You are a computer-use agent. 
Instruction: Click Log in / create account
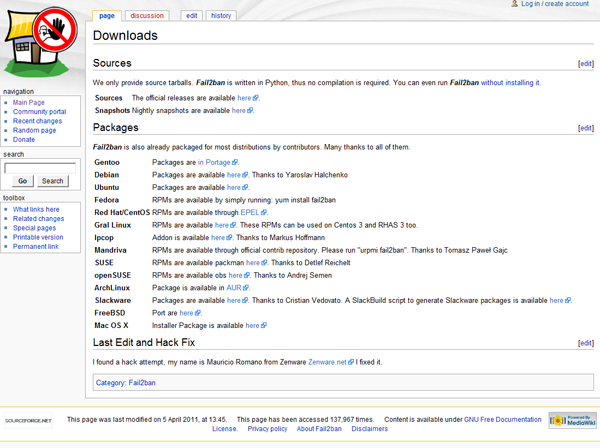[555, 3]
